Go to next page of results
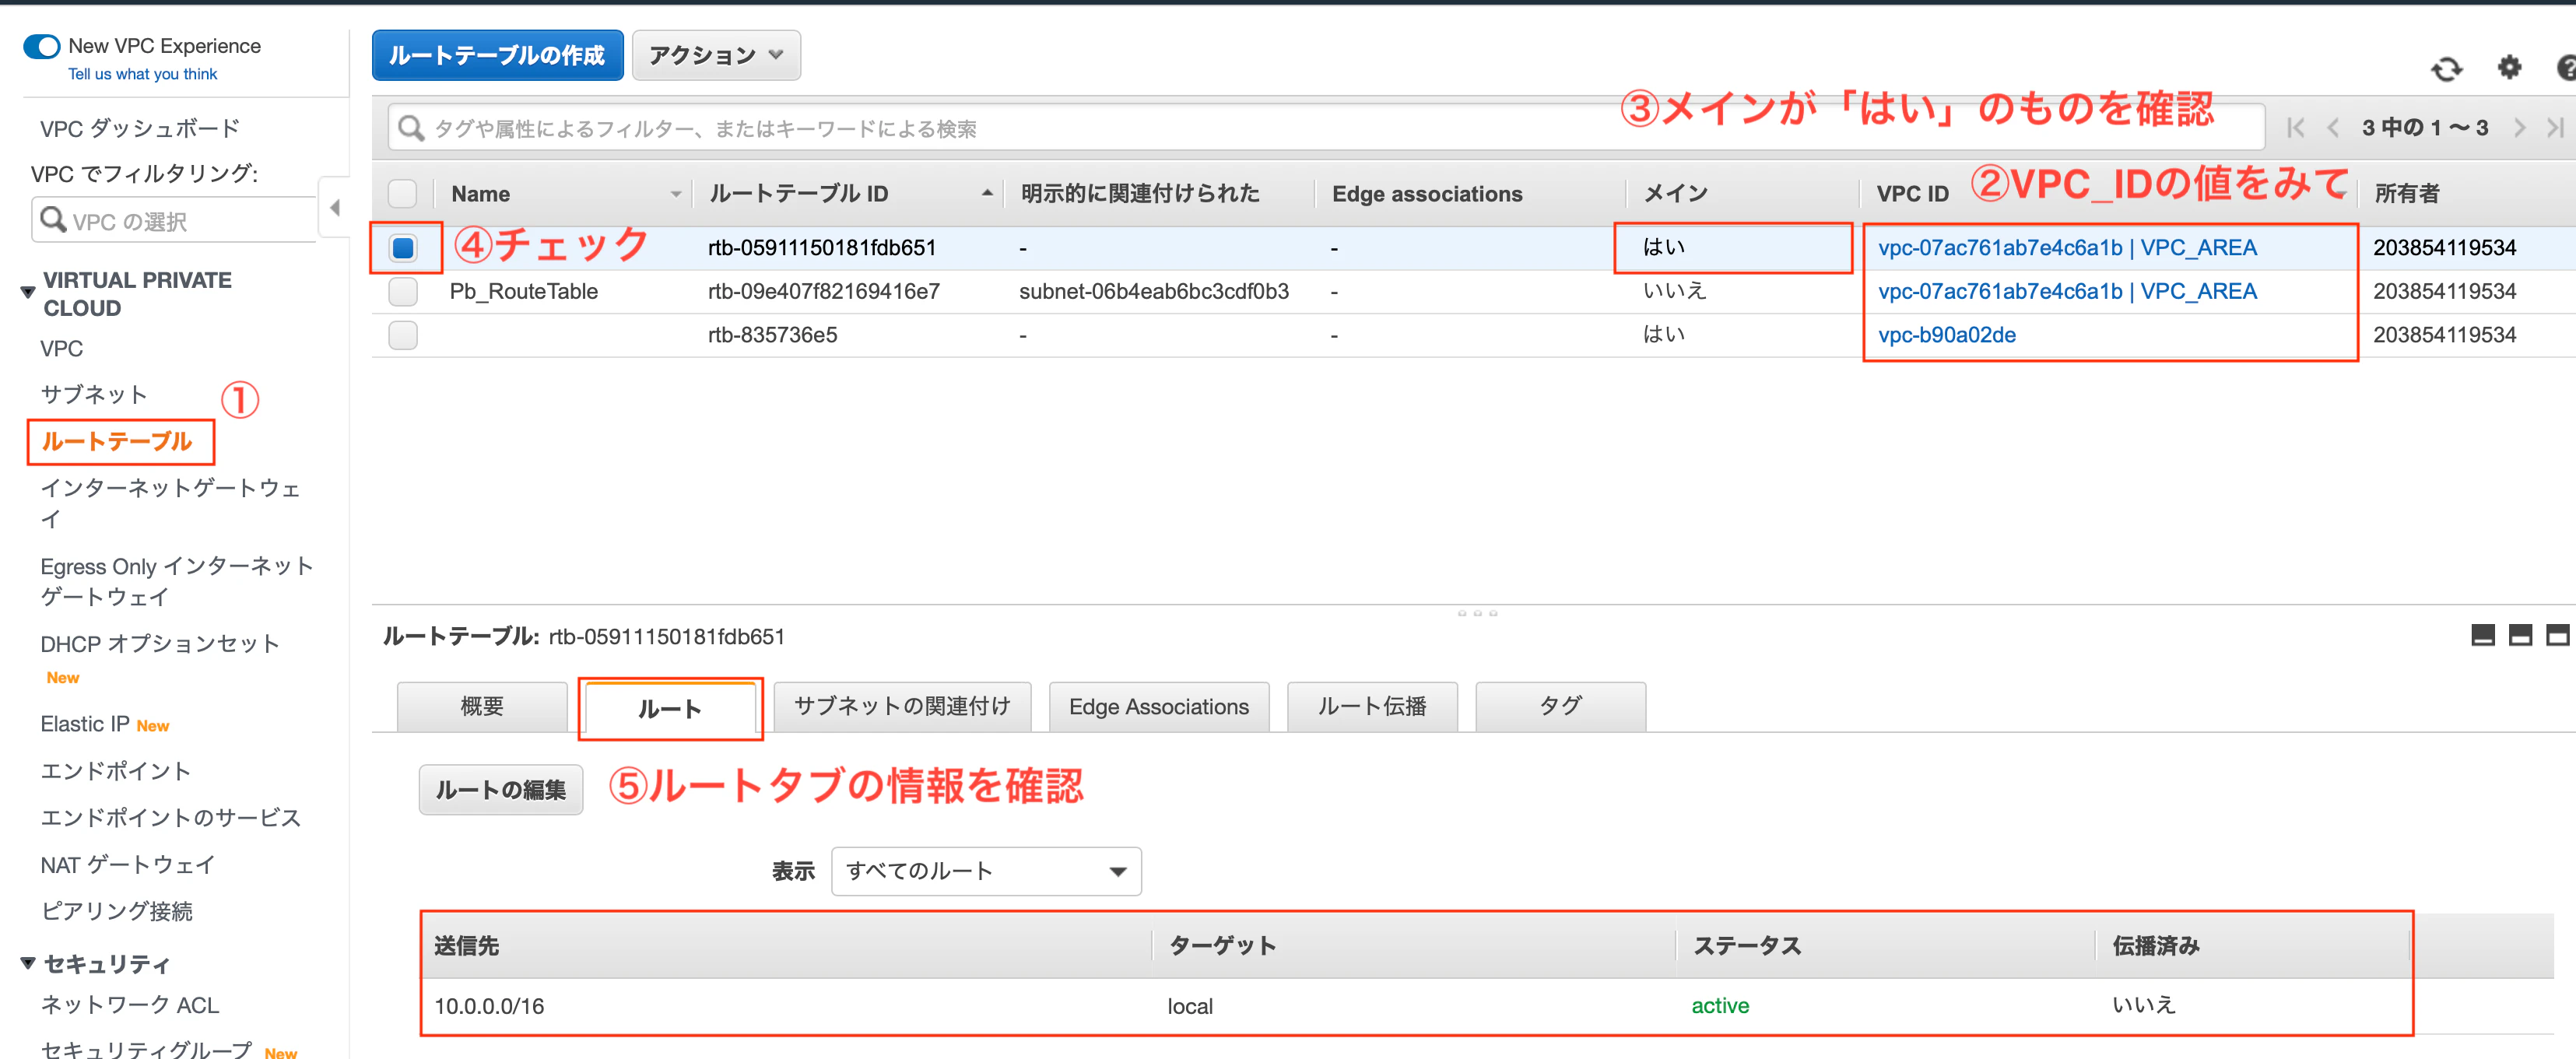 pos(2519,128)
